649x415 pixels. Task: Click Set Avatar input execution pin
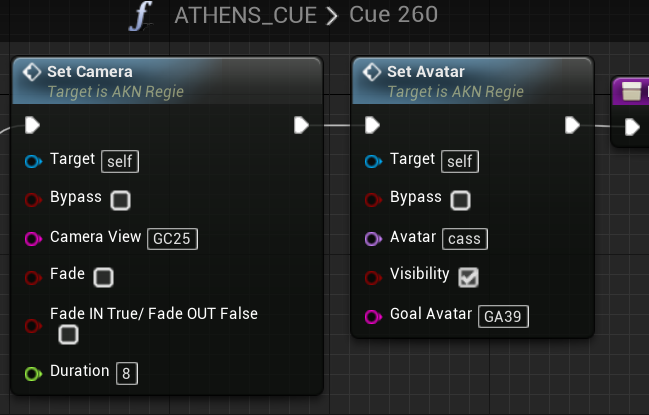point(373,125)
